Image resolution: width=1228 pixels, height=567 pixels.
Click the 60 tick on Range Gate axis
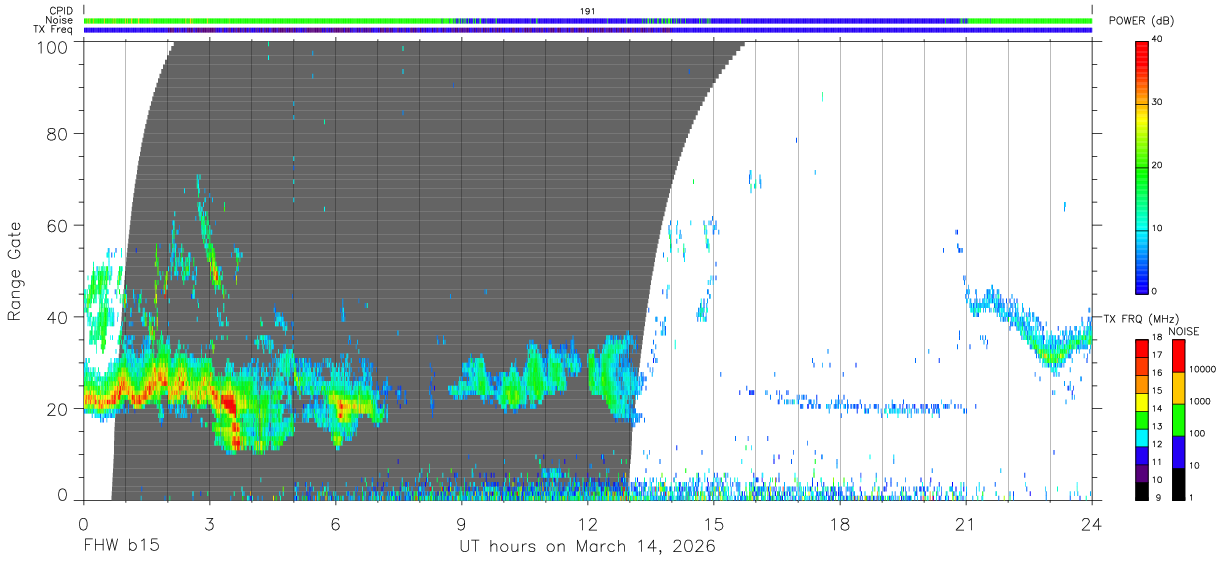56,225
